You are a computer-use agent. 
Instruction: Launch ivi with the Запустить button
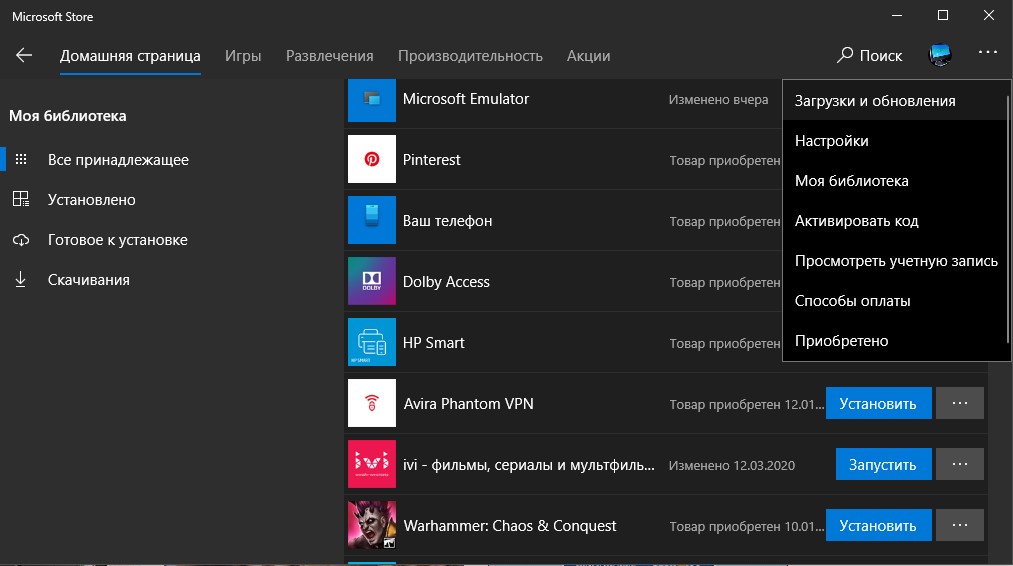click(x=883, y=464)
